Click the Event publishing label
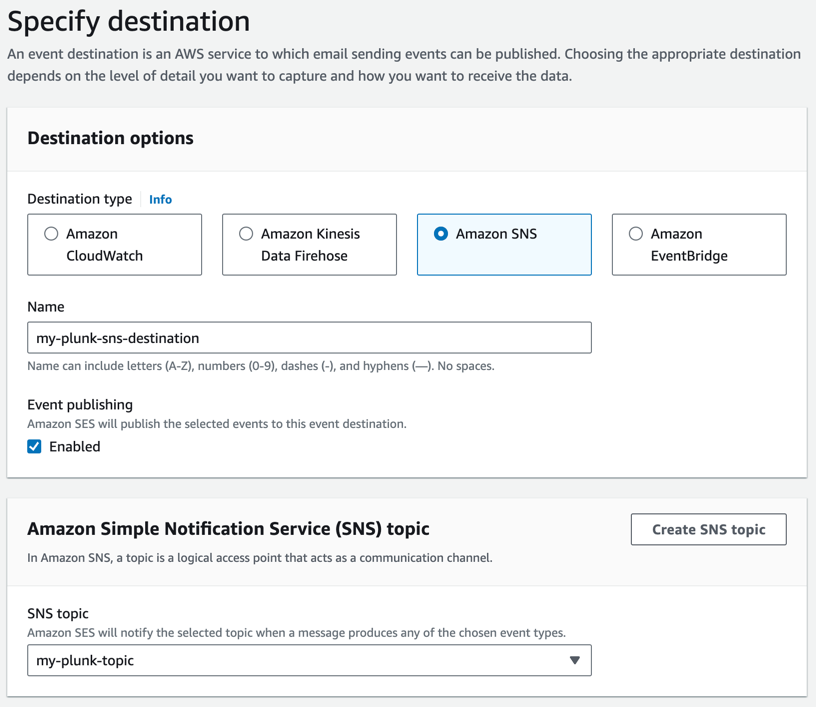Viewport: 816px width, 707px height. point(80,405)
